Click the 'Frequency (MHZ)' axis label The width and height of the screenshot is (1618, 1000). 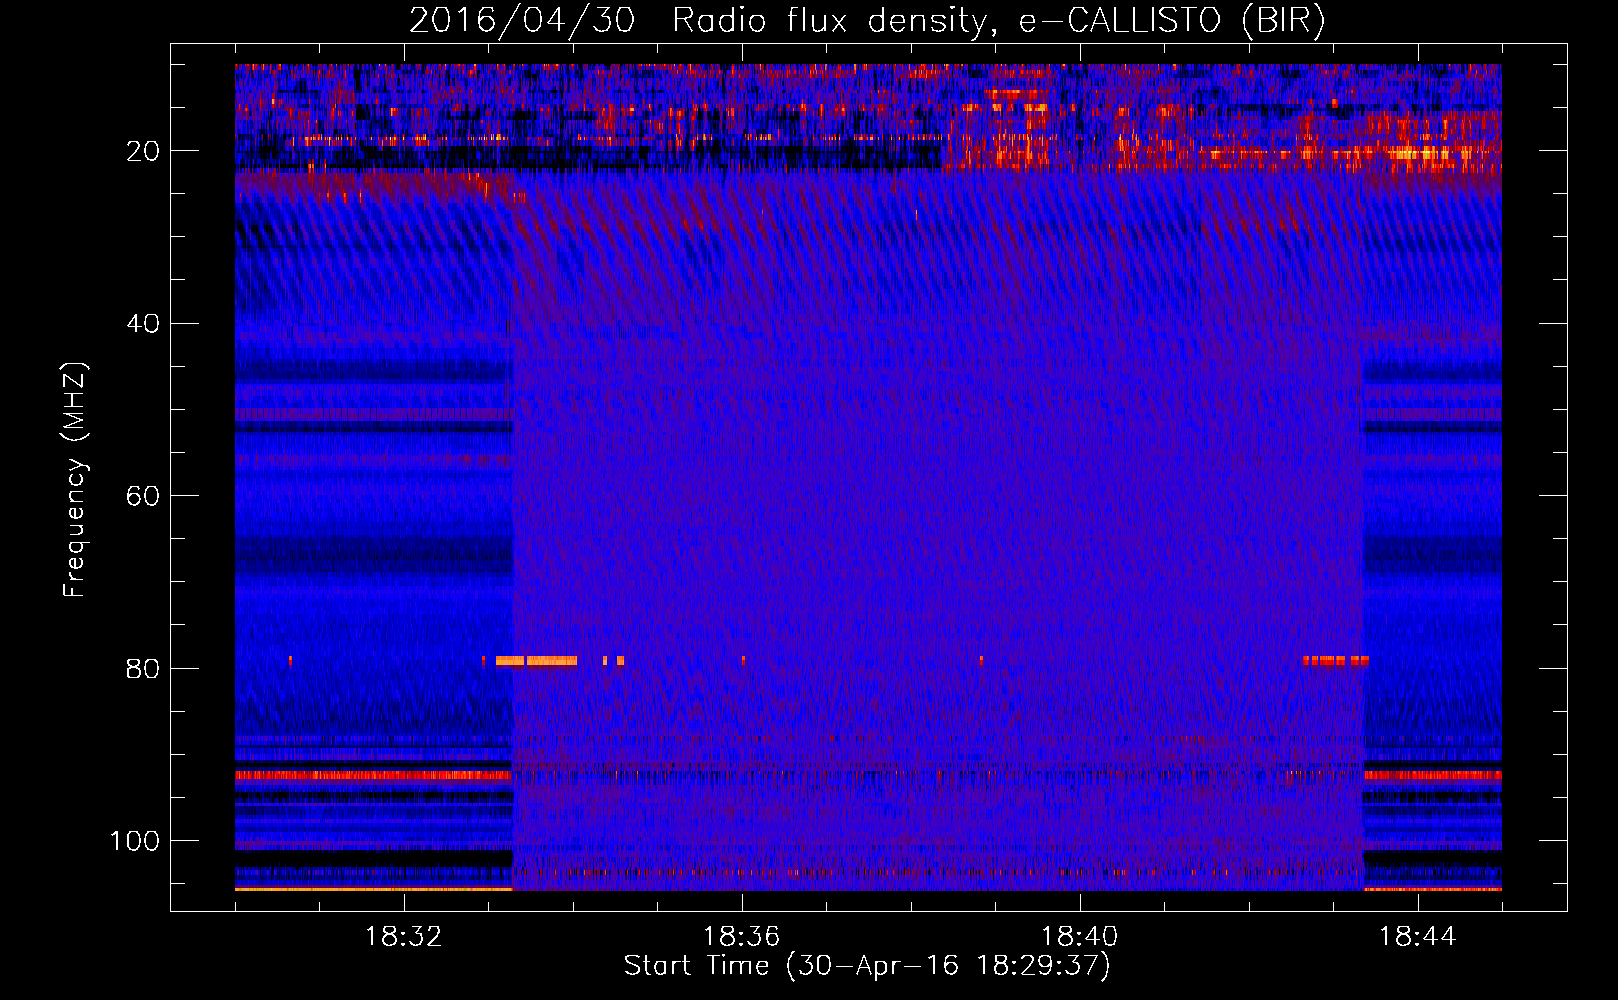[76, 480]
